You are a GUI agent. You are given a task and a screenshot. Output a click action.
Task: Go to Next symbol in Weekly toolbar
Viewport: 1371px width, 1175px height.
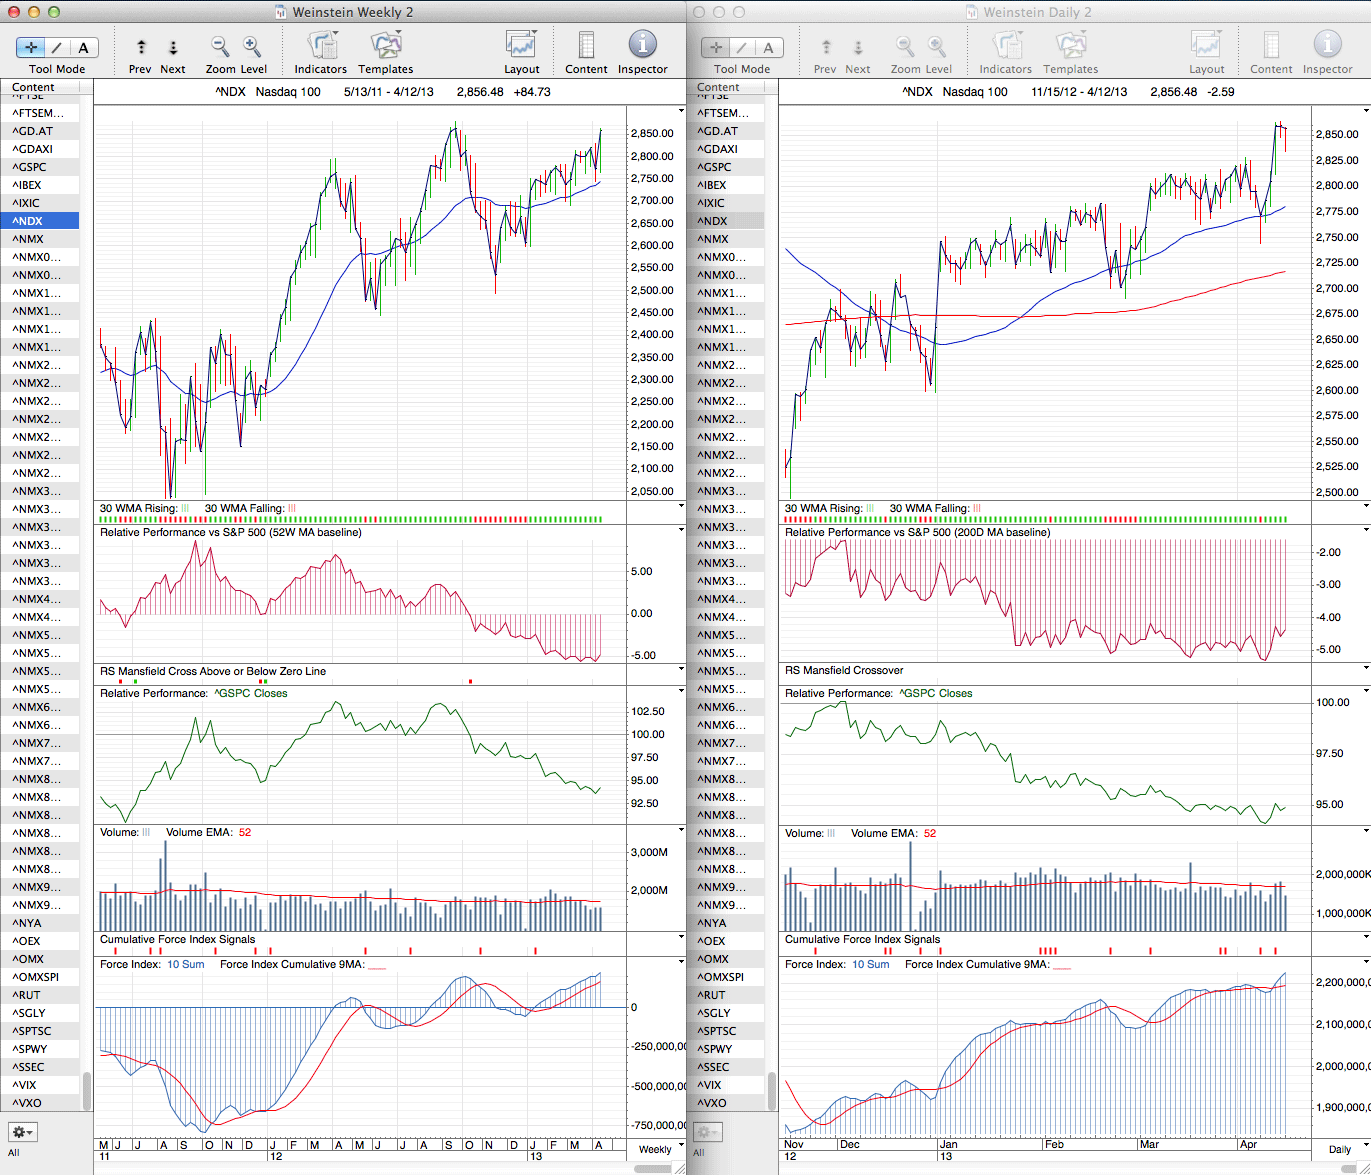point(173,47)
